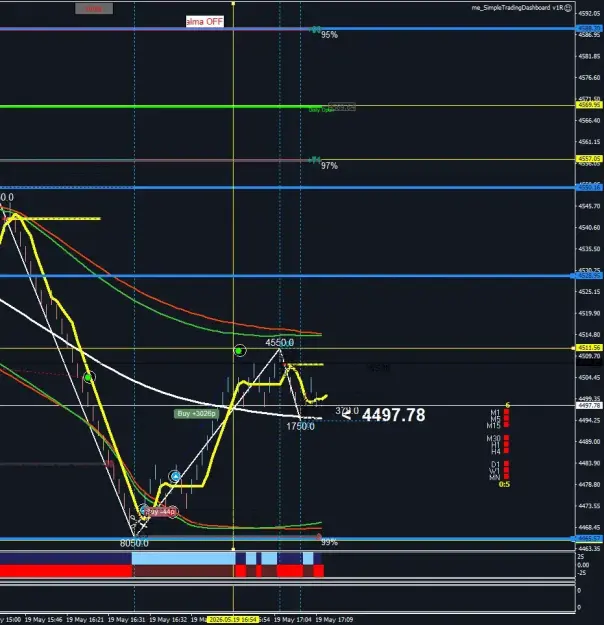Click the 1750.0 swing label
Screen dimensions: 604x625
click(x=300, y=426)
